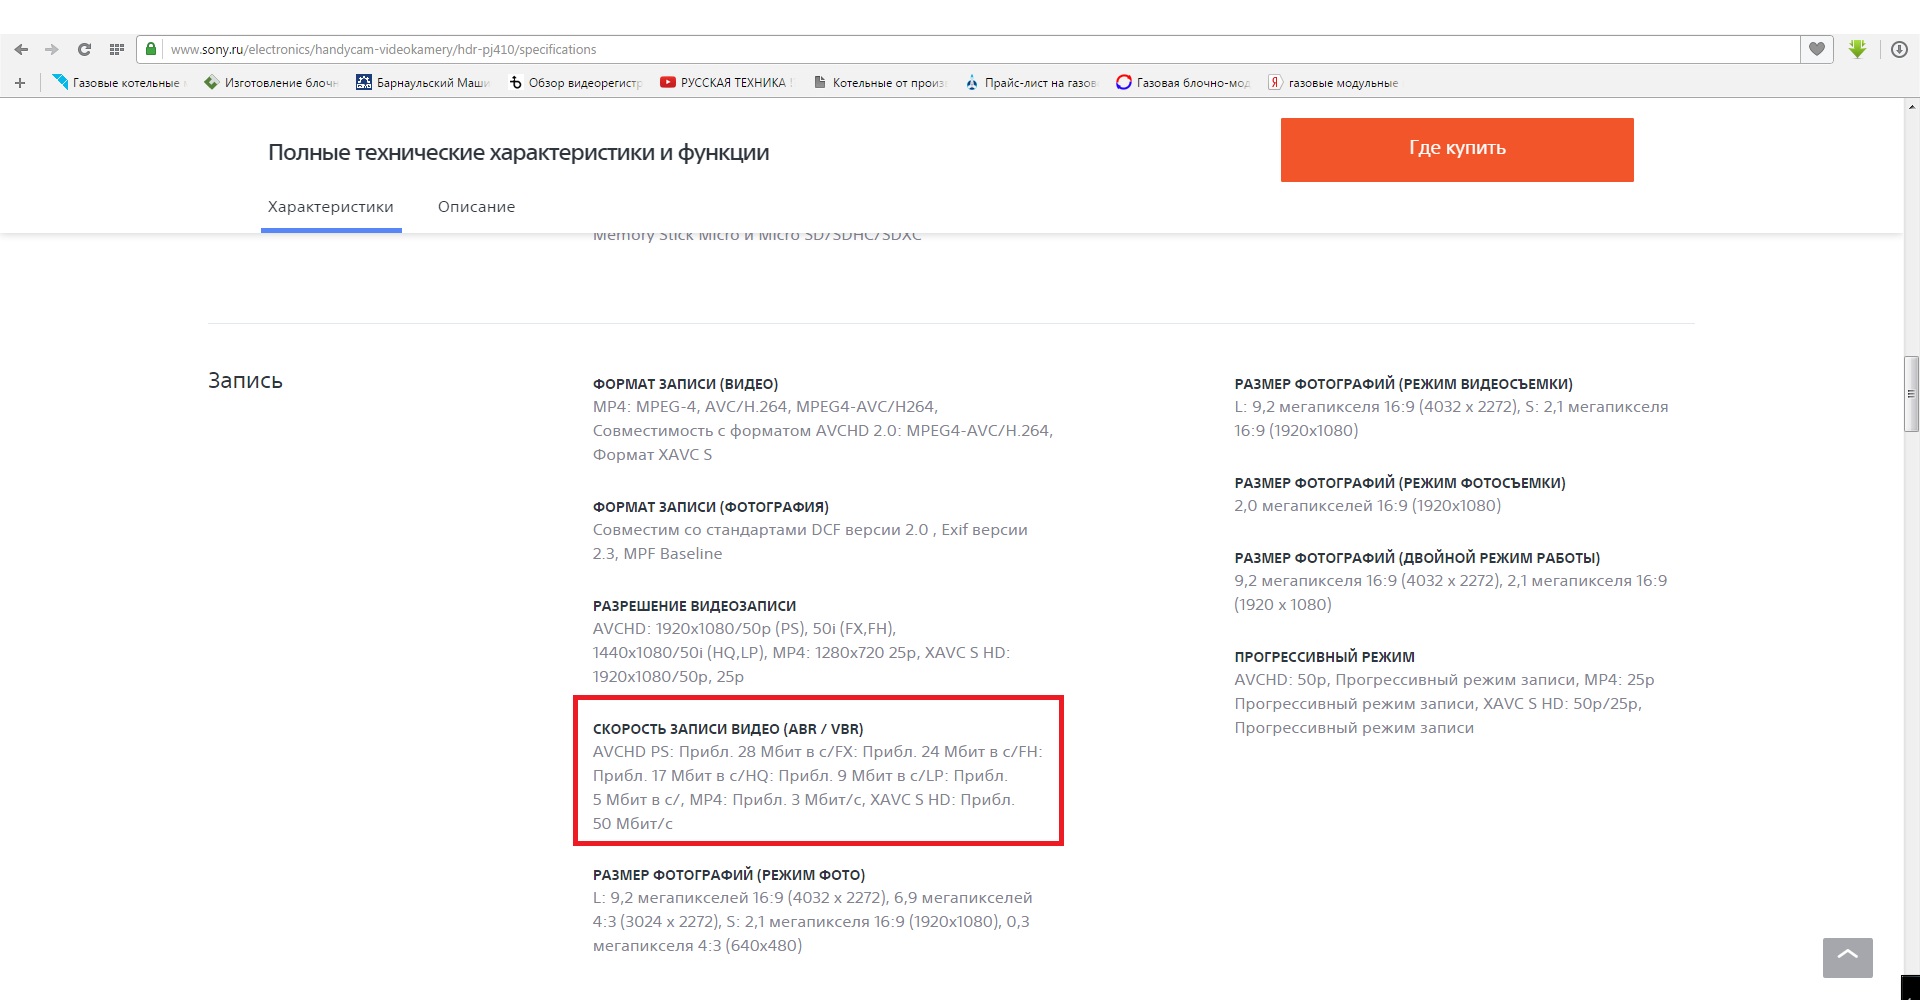Screen dimensions: 1922x1000
Task: Open the Газовые котельные bookmark
Action: click(119, 83)
